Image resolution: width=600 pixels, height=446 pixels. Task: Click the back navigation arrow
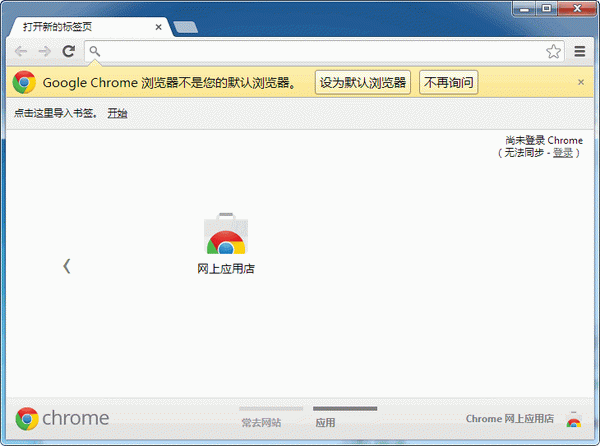coord(21,51)
